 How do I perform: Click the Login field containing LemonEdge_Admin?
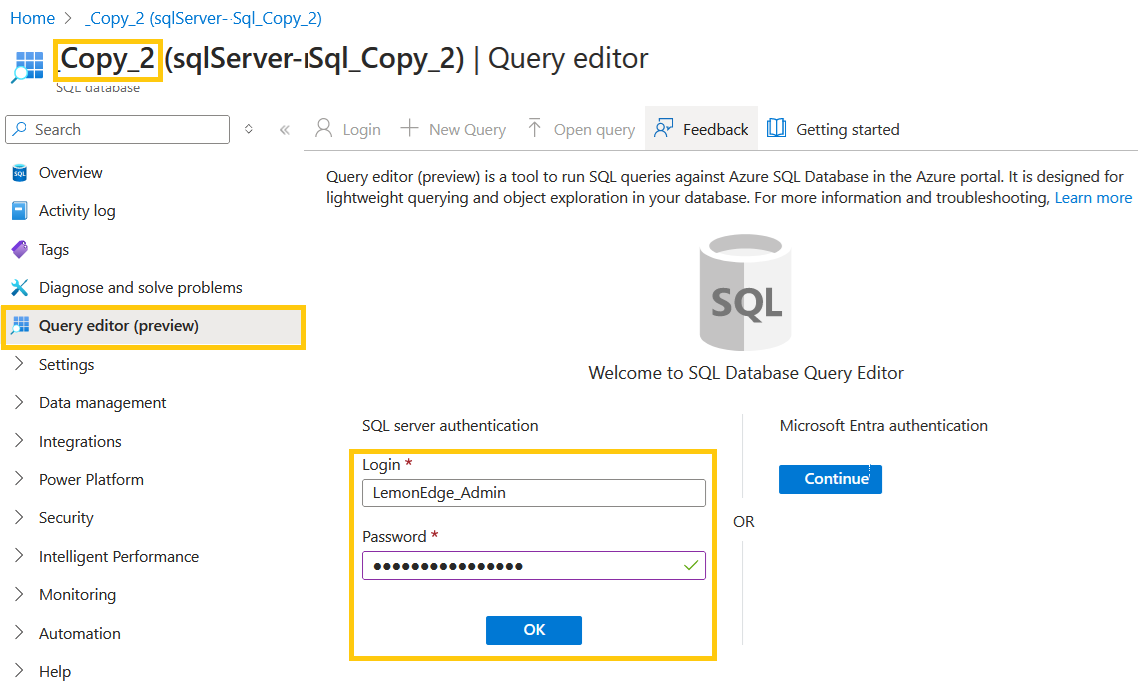click(x=534, y=493)
